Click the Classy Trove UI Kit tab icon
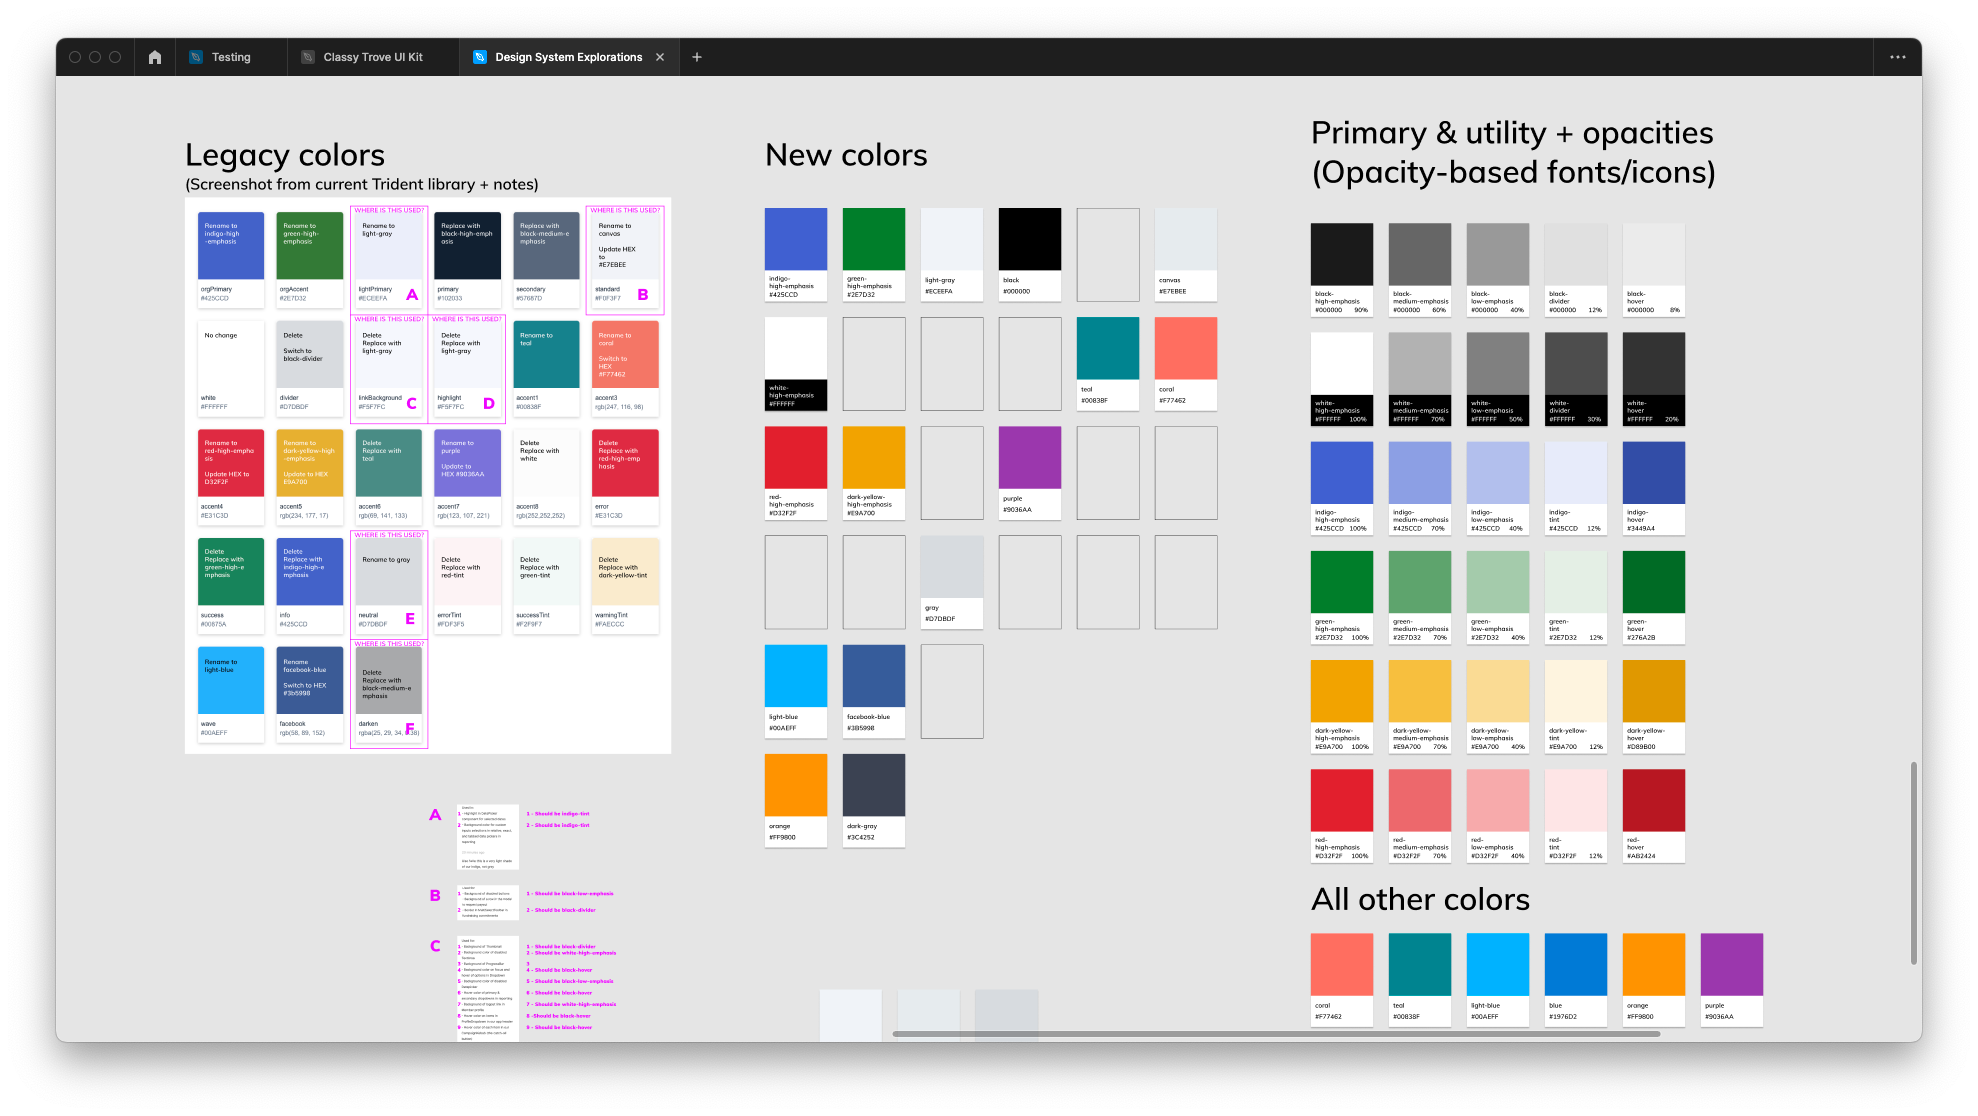1978x1116 pixels. point(308,57)
